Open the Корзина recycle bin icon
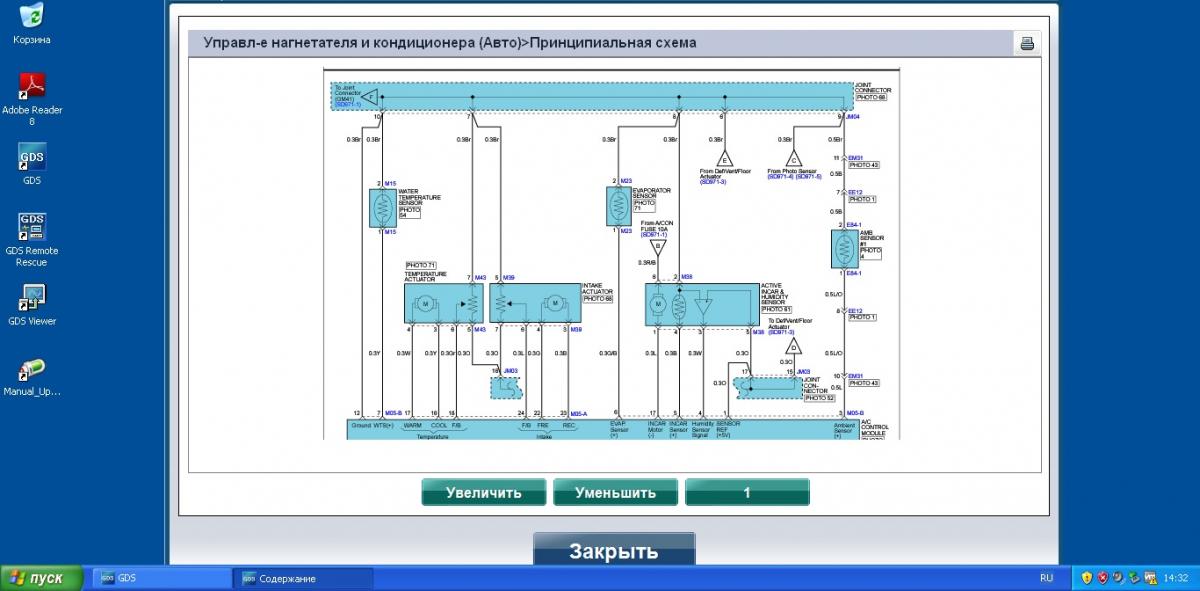Image resolution: width=1200 pixels, height=591 pixels. pos(32,24)
